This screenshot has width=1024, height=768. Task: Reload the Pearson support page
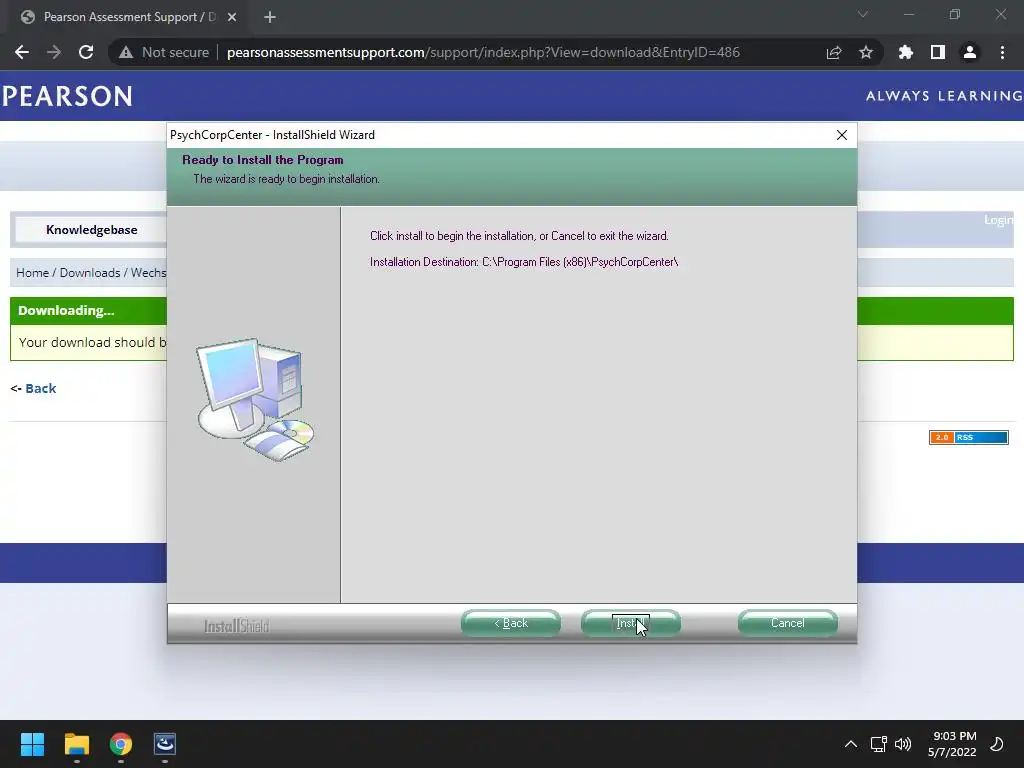[x=86, y=52]
